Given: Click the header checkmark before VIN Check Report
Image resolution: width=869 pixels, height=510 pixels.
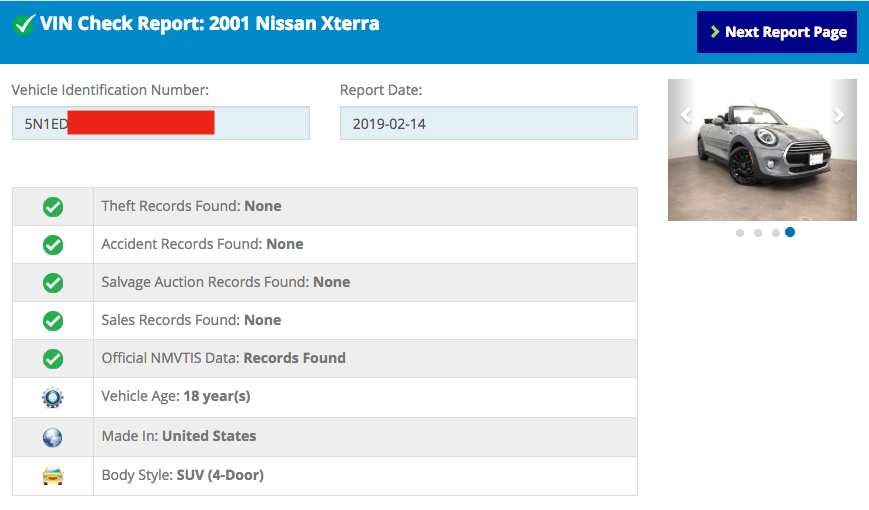Looking at the screenshot, I should 23,24.
